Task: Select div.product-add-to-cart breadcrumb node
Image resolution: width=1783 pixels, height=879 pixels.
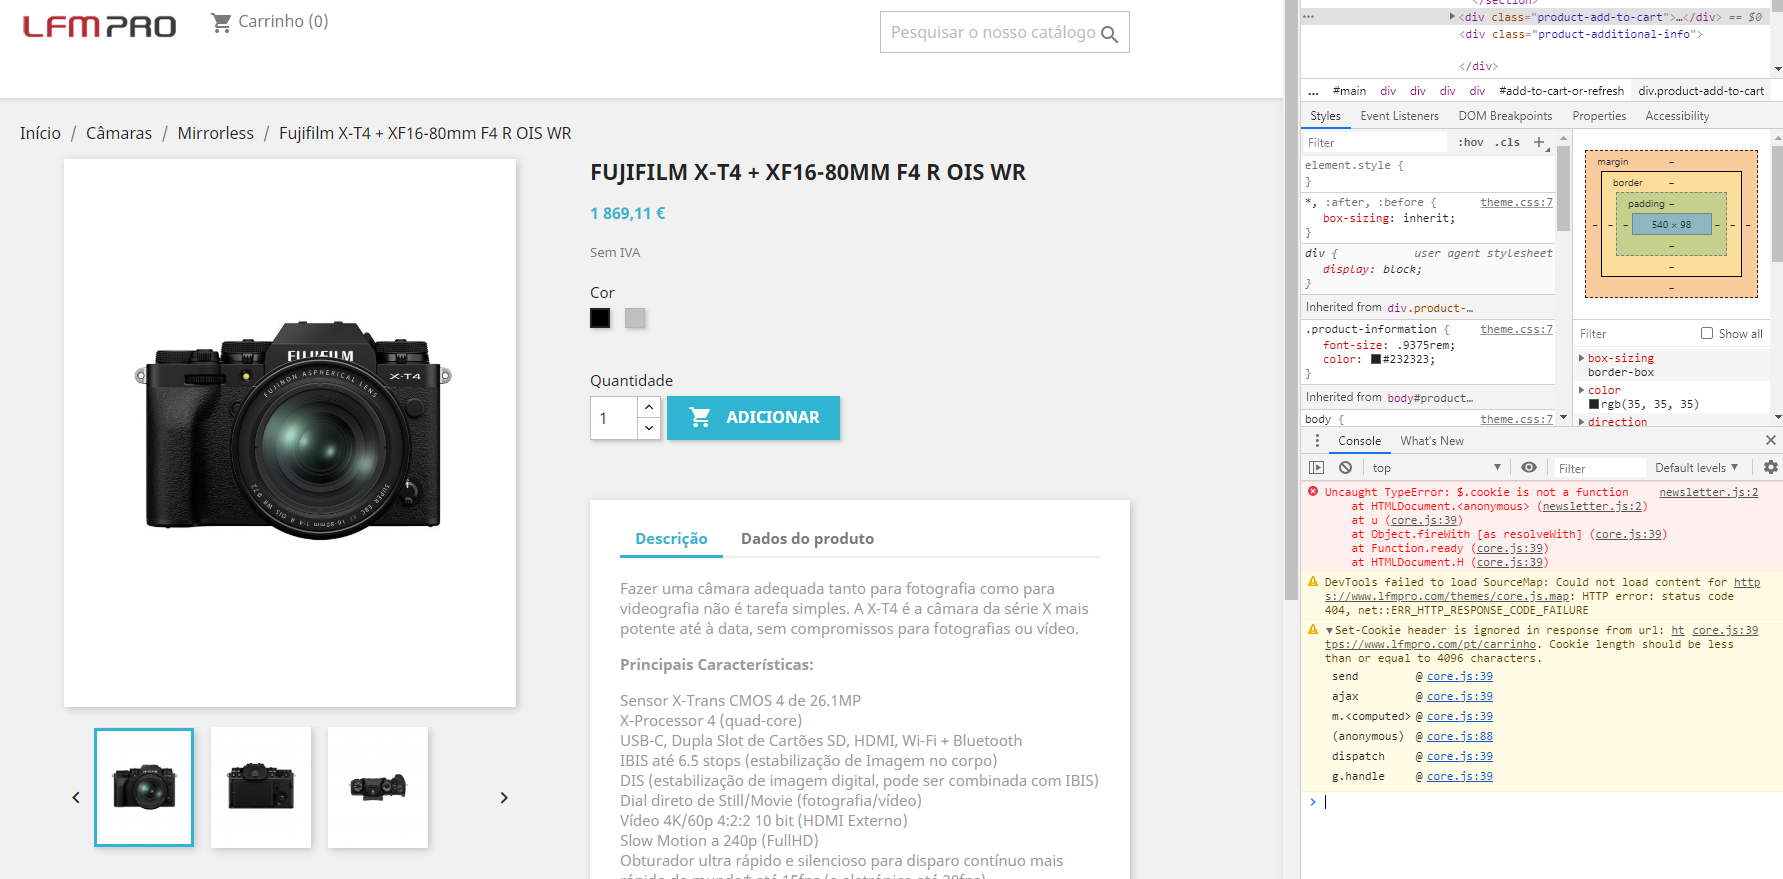Action: click(1701, 91)
